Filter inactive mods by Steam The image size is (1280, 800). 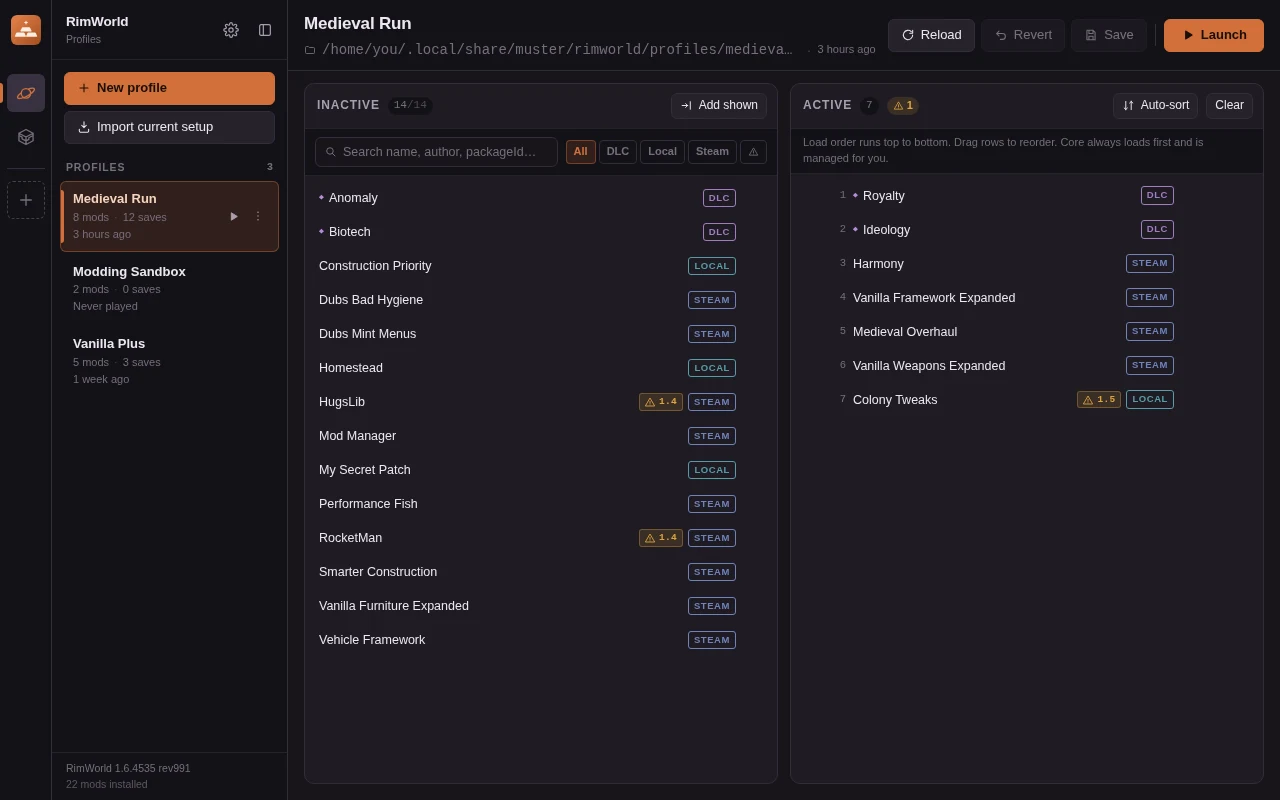pos(712,152)
